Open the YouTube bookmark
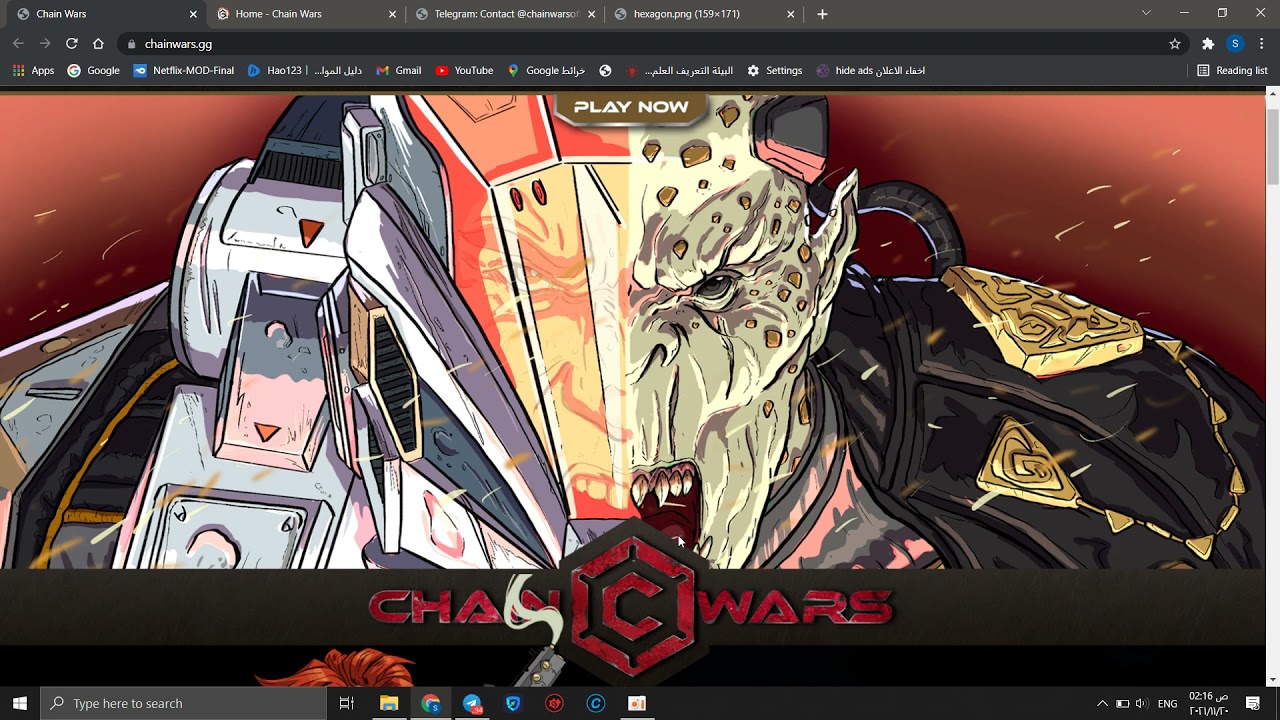Viewport: 1280px width, 720px height. [x=464, y=71]
